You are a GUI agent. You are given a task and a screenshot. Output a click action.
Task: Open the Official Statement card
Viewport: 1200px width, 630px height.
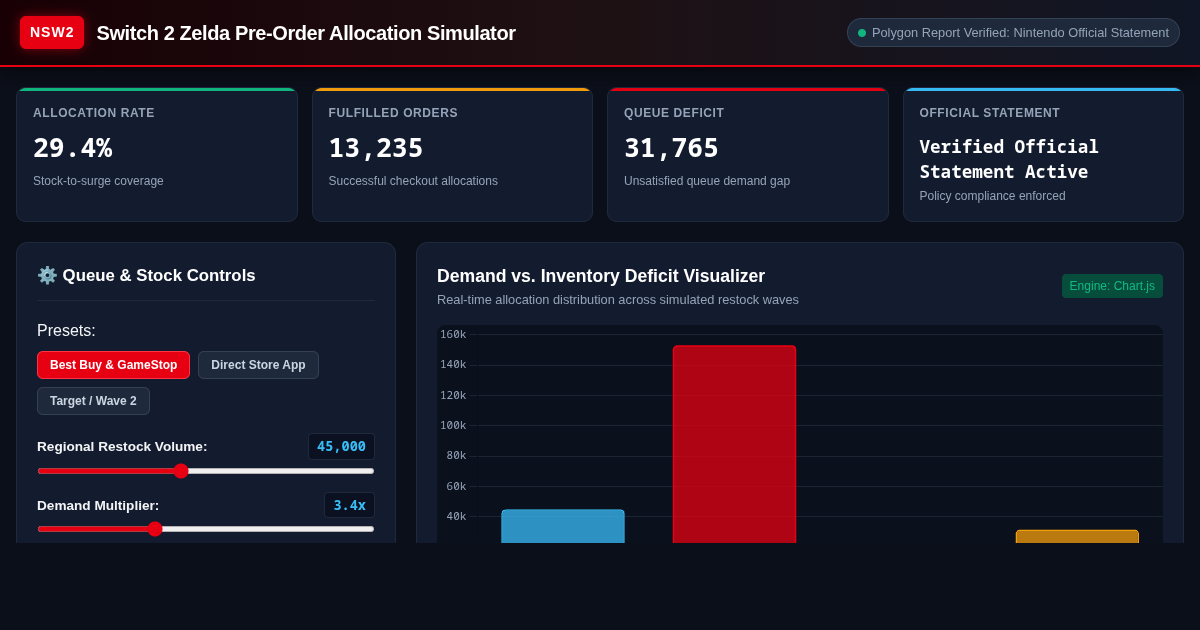click(1043, 155)
